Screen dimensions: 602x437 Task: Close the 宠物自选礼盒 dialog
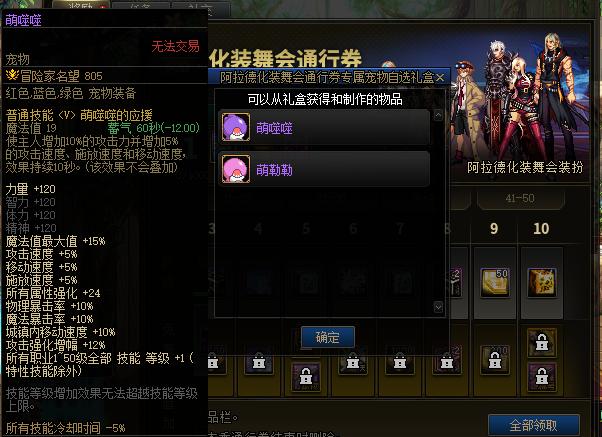[440, 77]
